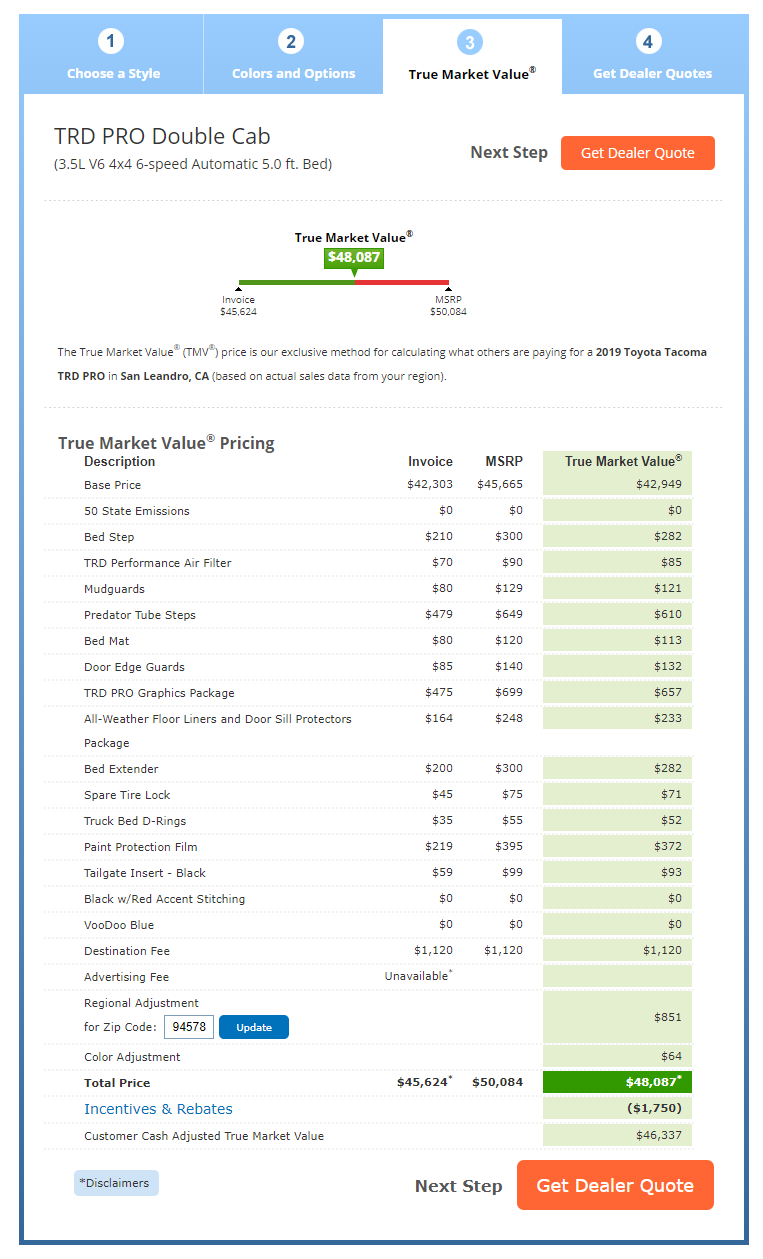The width and height of the screenshot is (763, 1259).
Task: Click the TRD PRO Graphics Package label
Action: point(159,693)
